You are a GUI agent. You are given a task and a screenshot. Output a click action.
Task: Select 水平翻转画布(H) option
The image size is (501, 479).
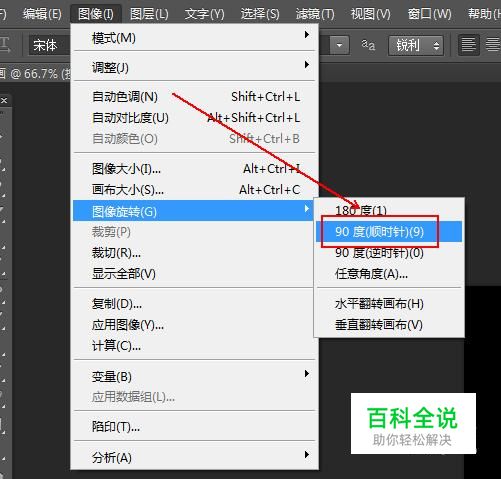[x=389, y=304]
